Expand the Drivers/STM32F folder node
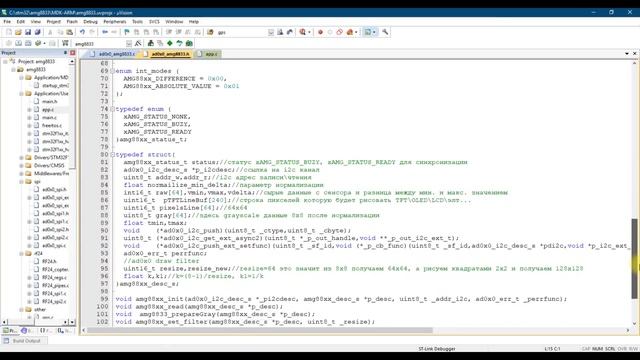 pyautogui.click(x=21, y=157)
